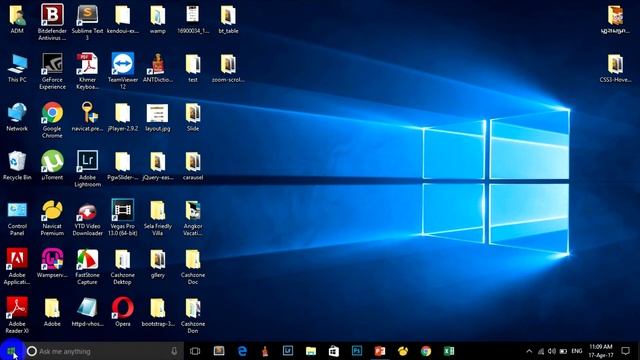640x360 pixels.
Task: Launch the µTorrent shortcut
Action: [x=52, y=166]
